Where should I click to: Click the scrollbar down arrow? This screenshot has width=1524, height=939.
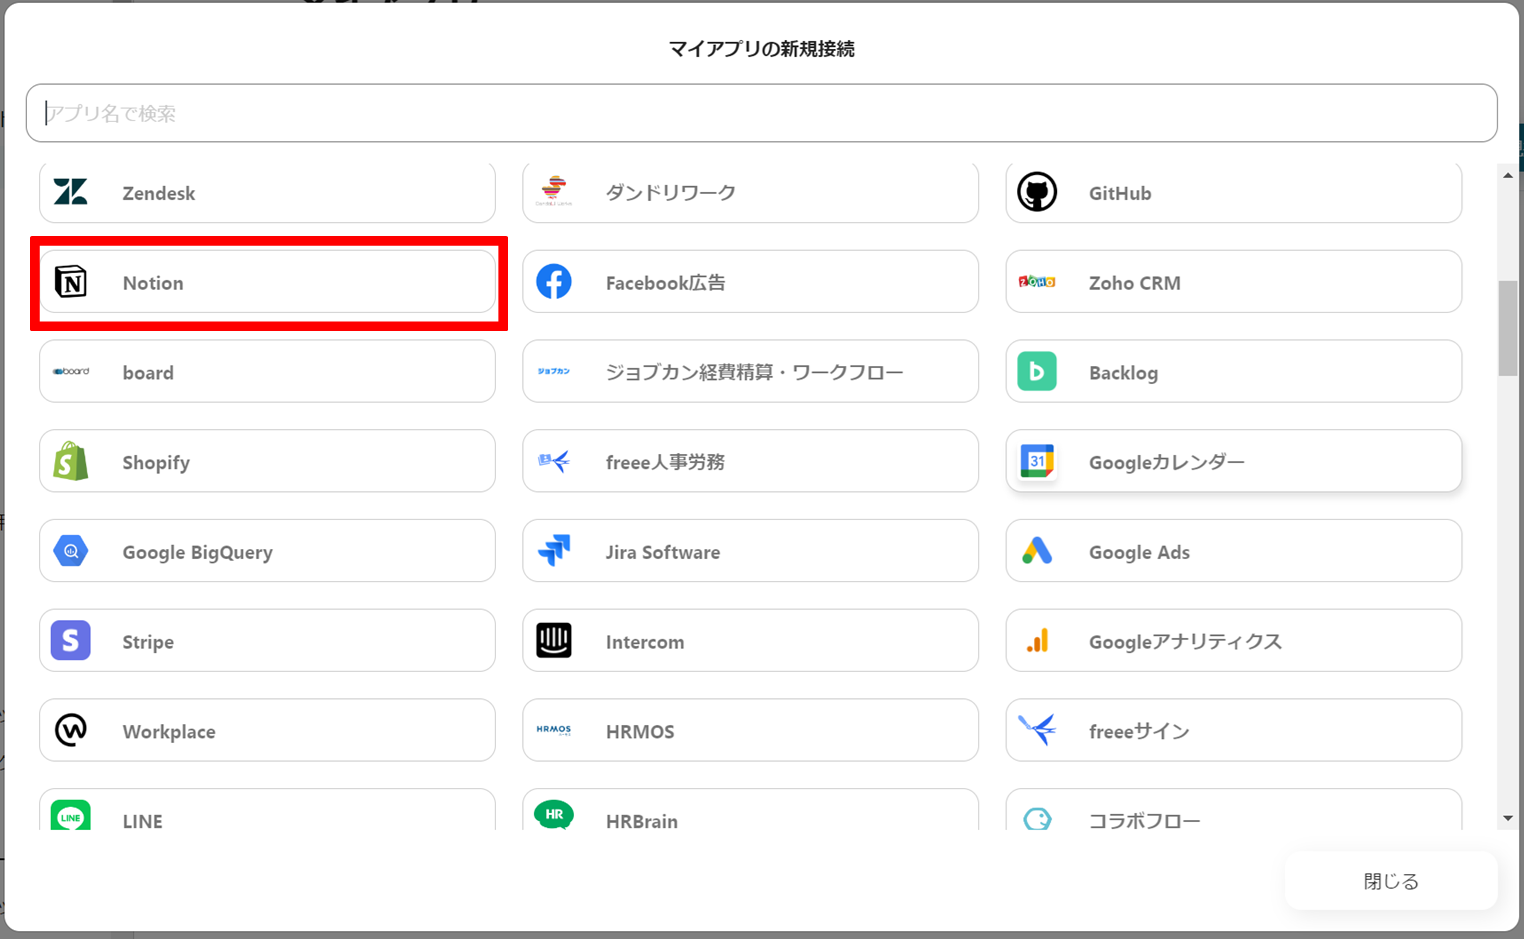tap(1508, 819)
